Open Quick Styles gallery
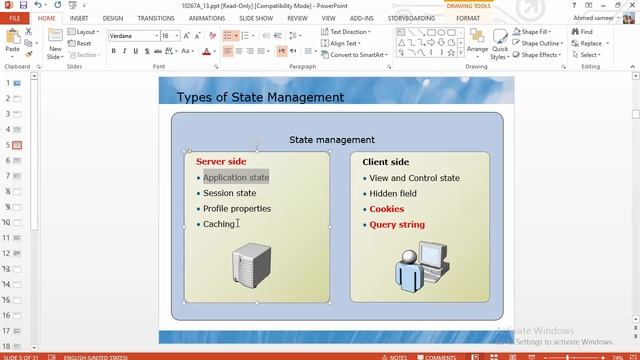 pos(500,44)
